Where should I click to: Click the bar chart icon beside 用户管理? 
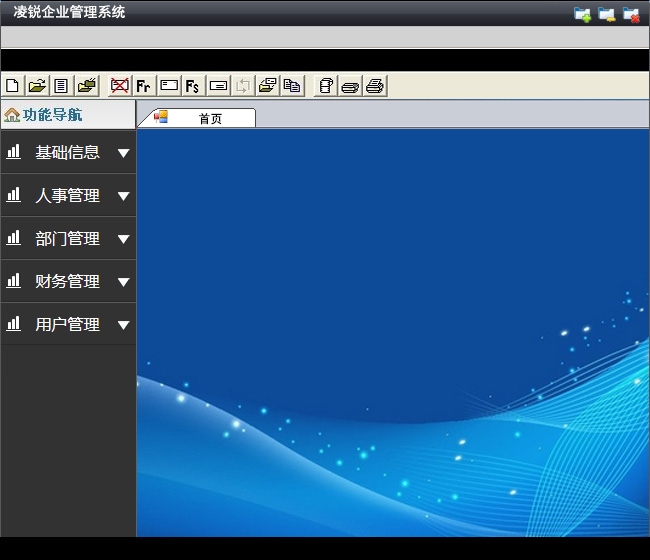click(14, 324)
